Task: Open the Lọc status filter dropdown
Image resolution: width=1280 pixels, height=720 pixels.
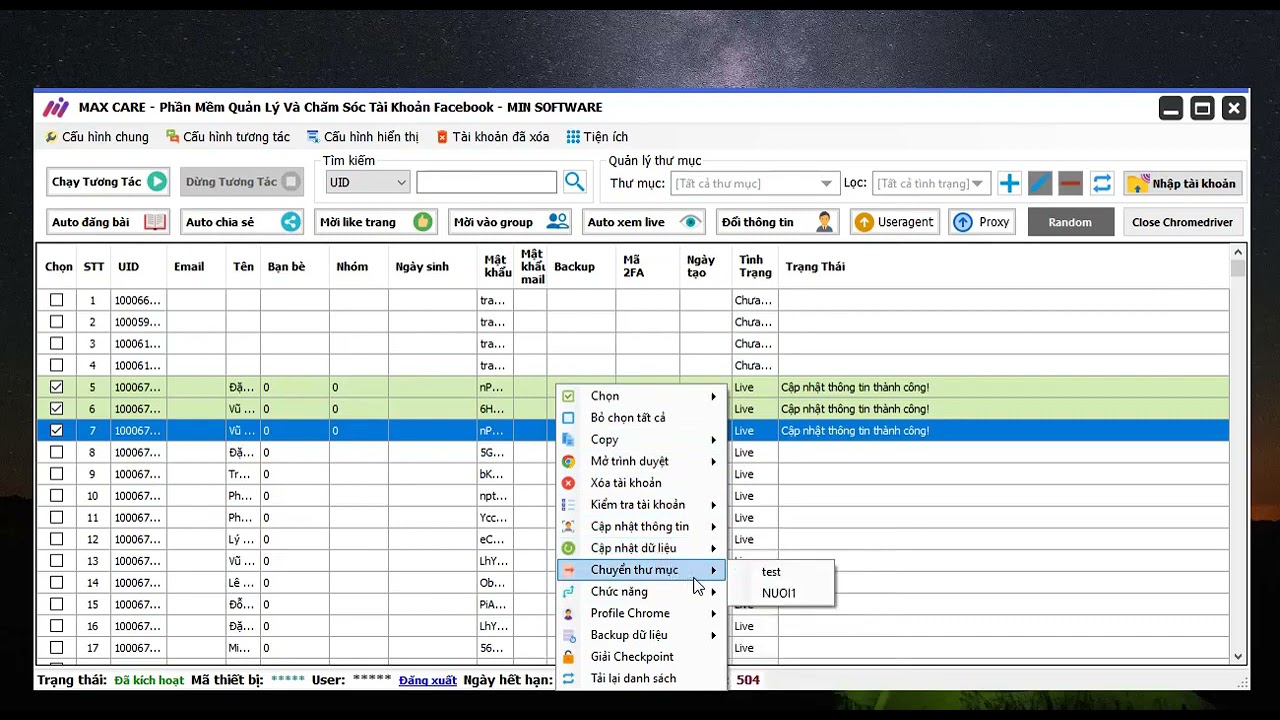Action: 931,183
